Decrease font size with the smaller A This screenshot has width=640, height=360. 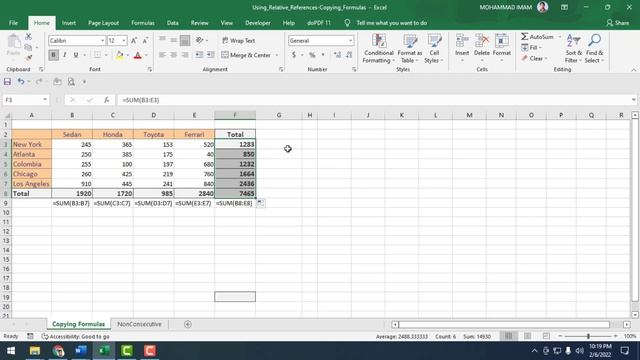click(x=145, y=40)
